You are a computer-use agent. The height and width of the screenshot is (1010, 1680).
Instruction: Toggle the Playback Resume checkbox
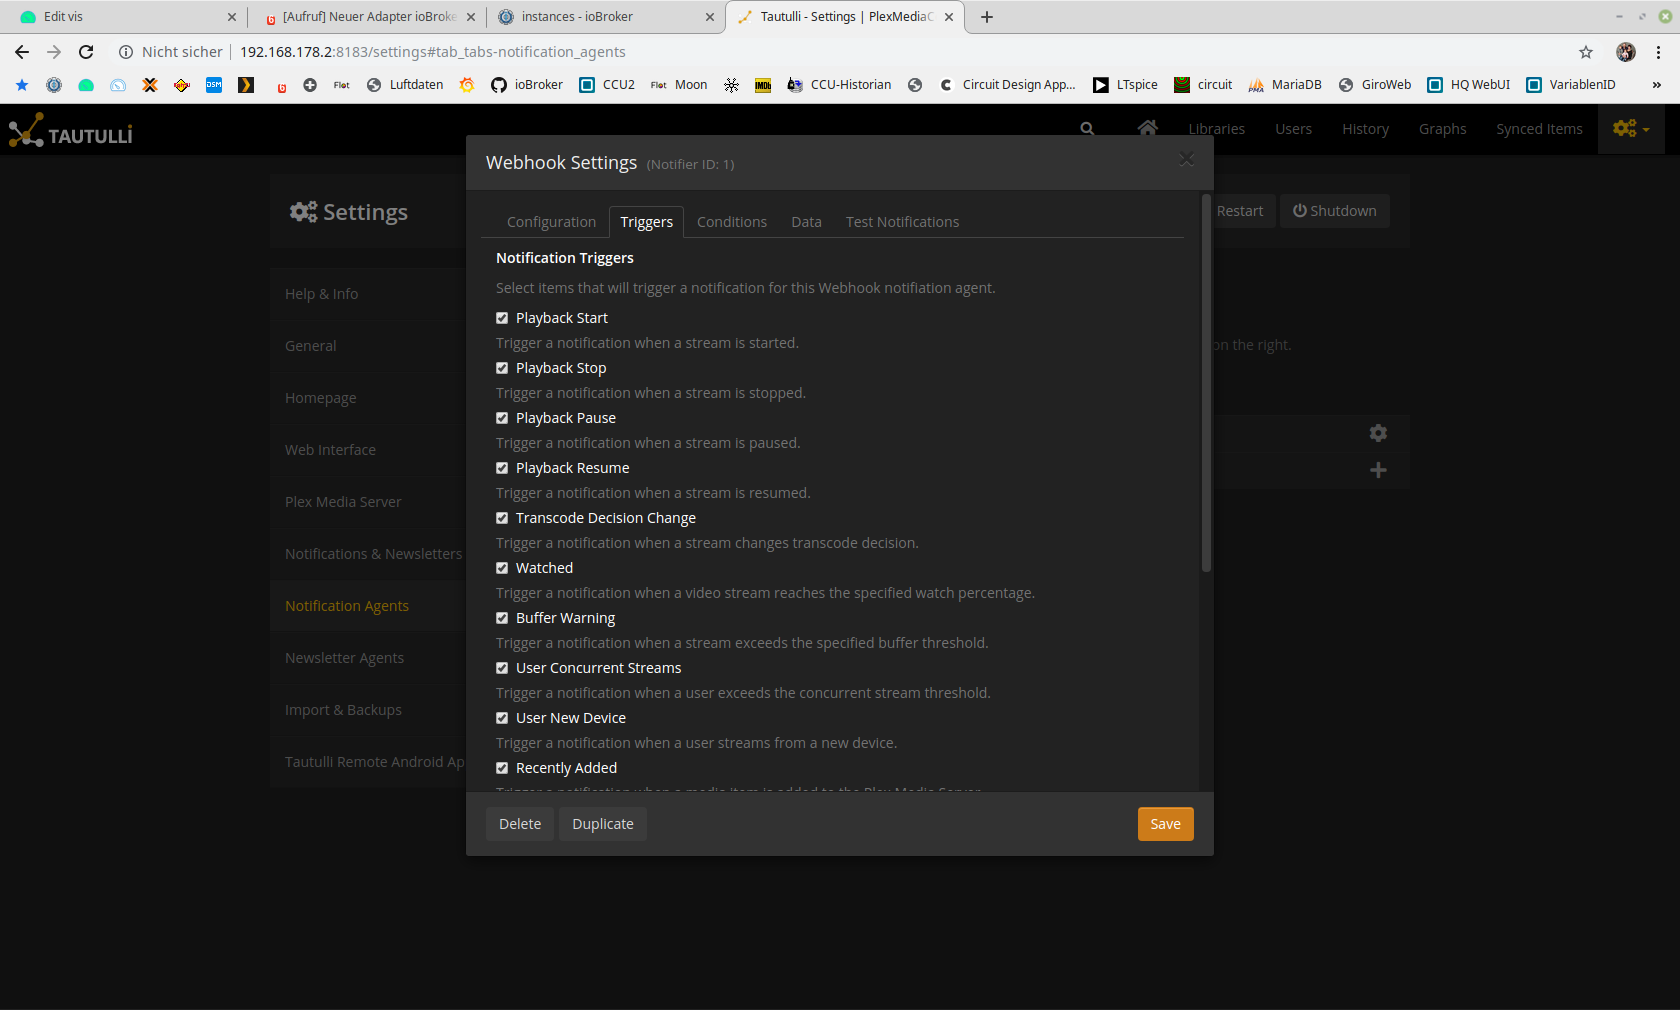tap(502, 468)
